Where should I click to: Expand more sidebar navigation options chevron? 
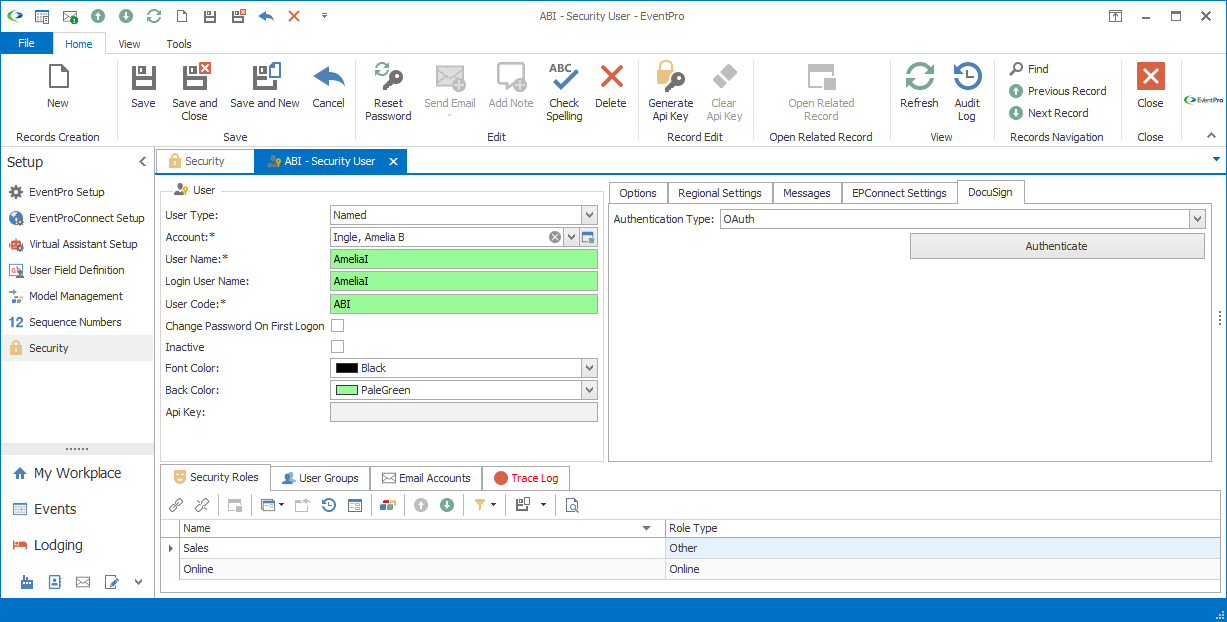click(139, 582)
